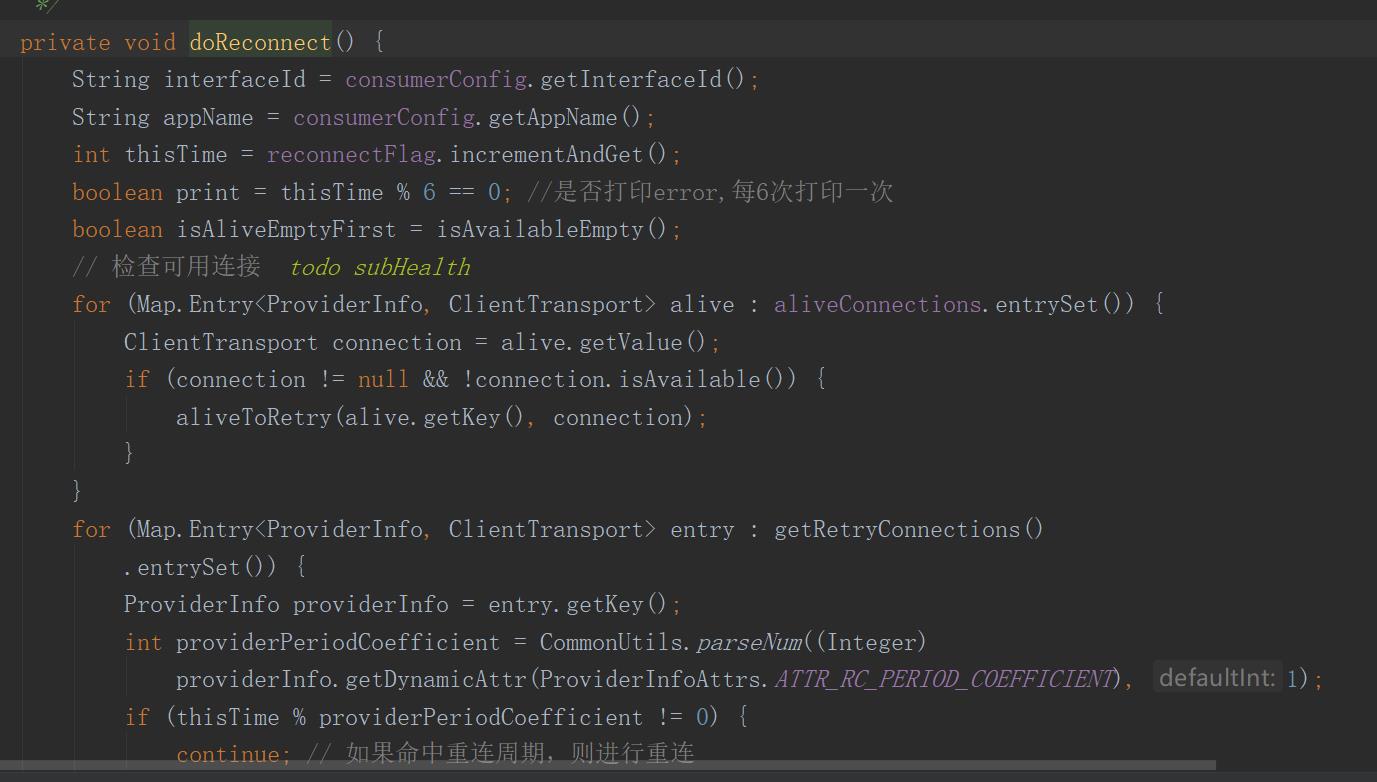Click the isAvailableEmpty method call
This screenshot has height=782, width=1377.
click(x=540, y=229)
